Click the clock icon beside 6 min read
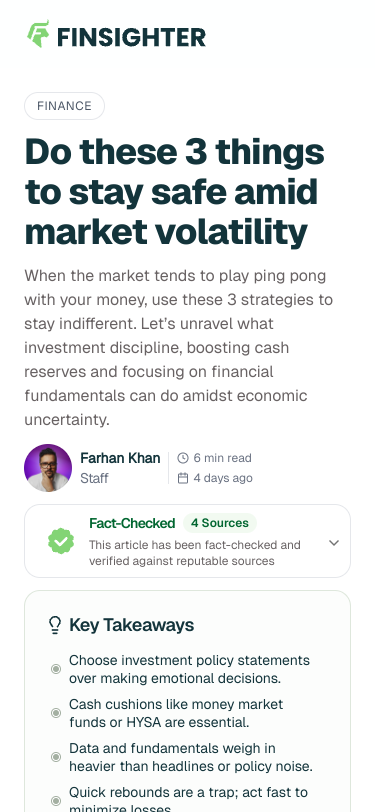 pyautogui.click(x=183, y=458)
